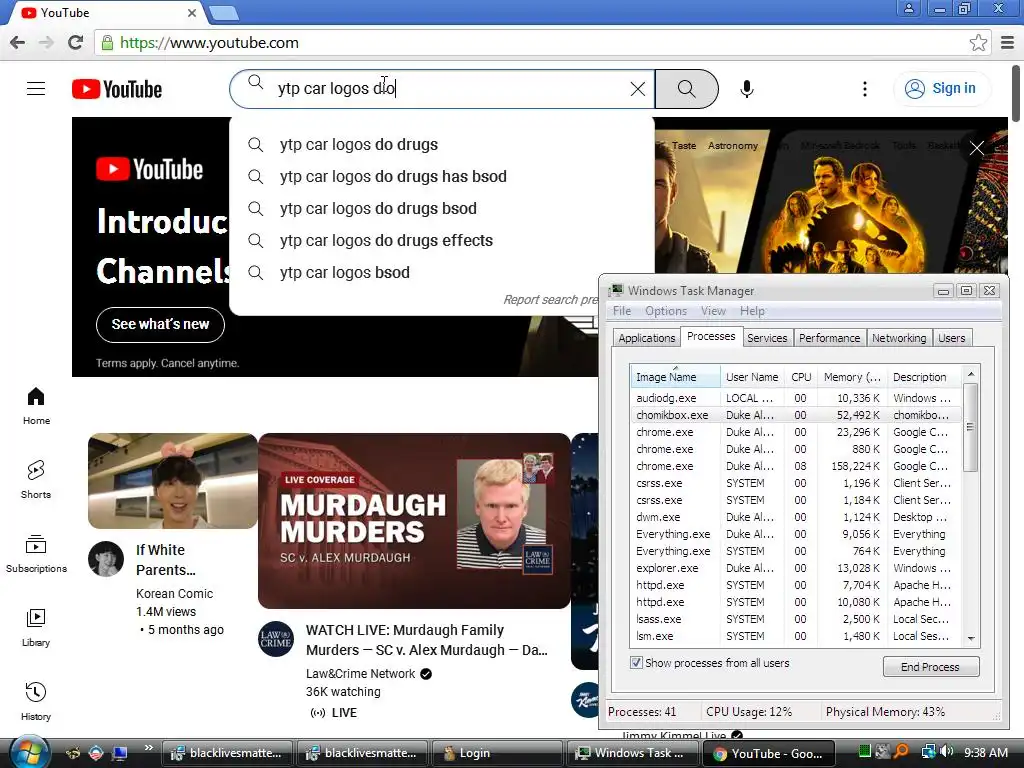Open Subscriptions in the sidebar
The width and height of the screenshot is (1024, 768).
[x=36, y=554]
